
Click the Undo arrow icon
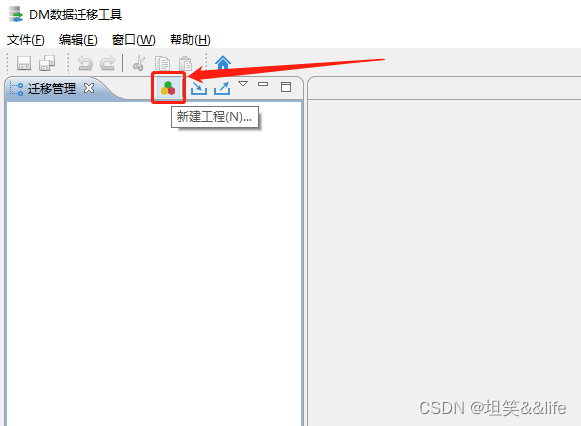coord(85,63)
